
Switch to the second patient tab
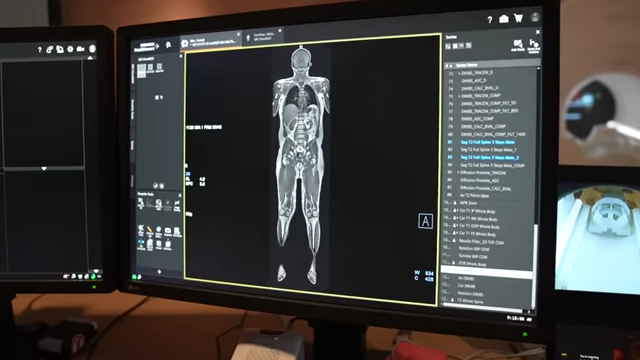click(x=263, y=37)
